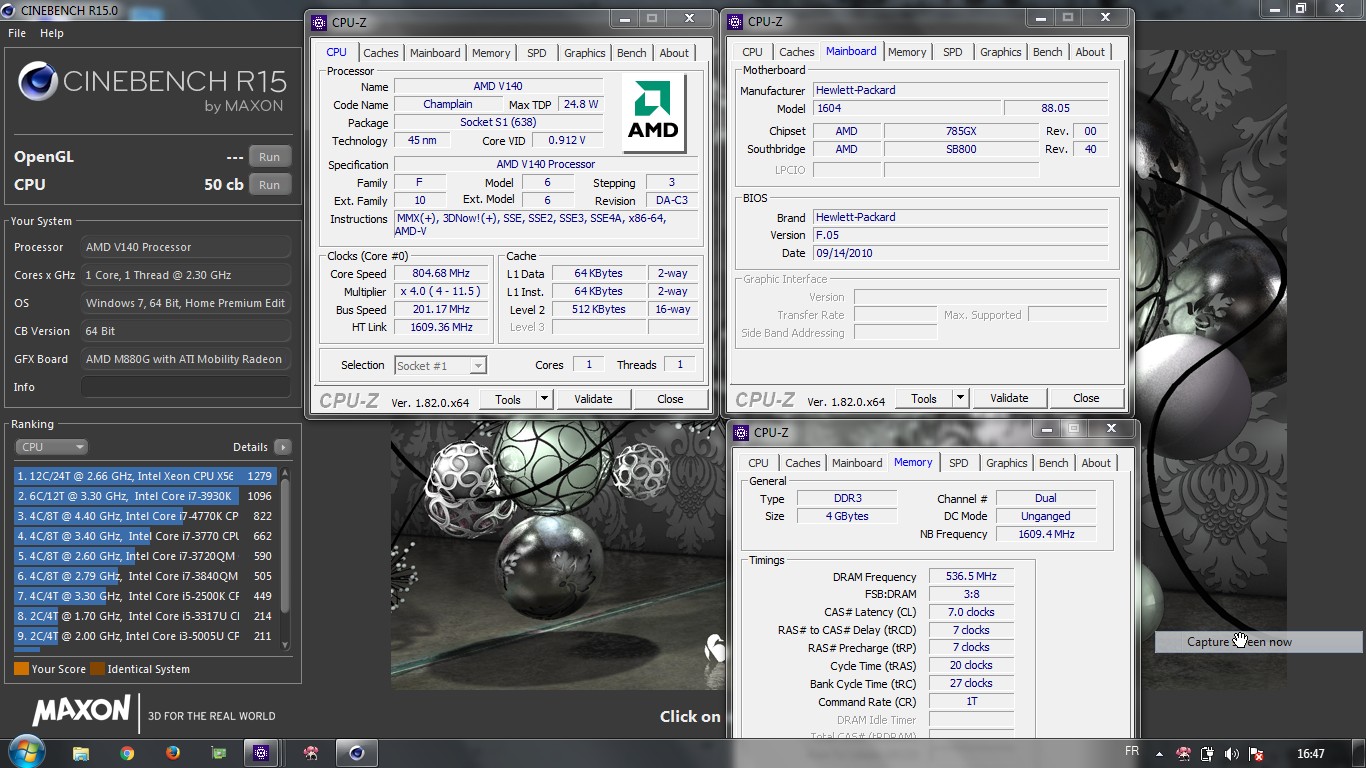Screen dimensions: 1366x768
Task: Click Core Speed value 804.68 MHz
Action: [x=441, y=274]
